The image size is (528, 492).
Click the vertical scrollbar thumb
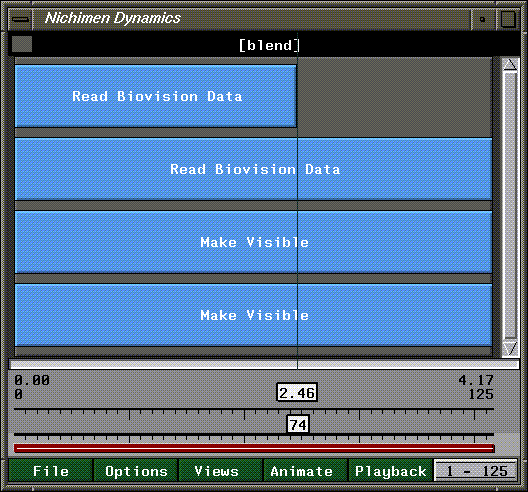tap(510, 205)
